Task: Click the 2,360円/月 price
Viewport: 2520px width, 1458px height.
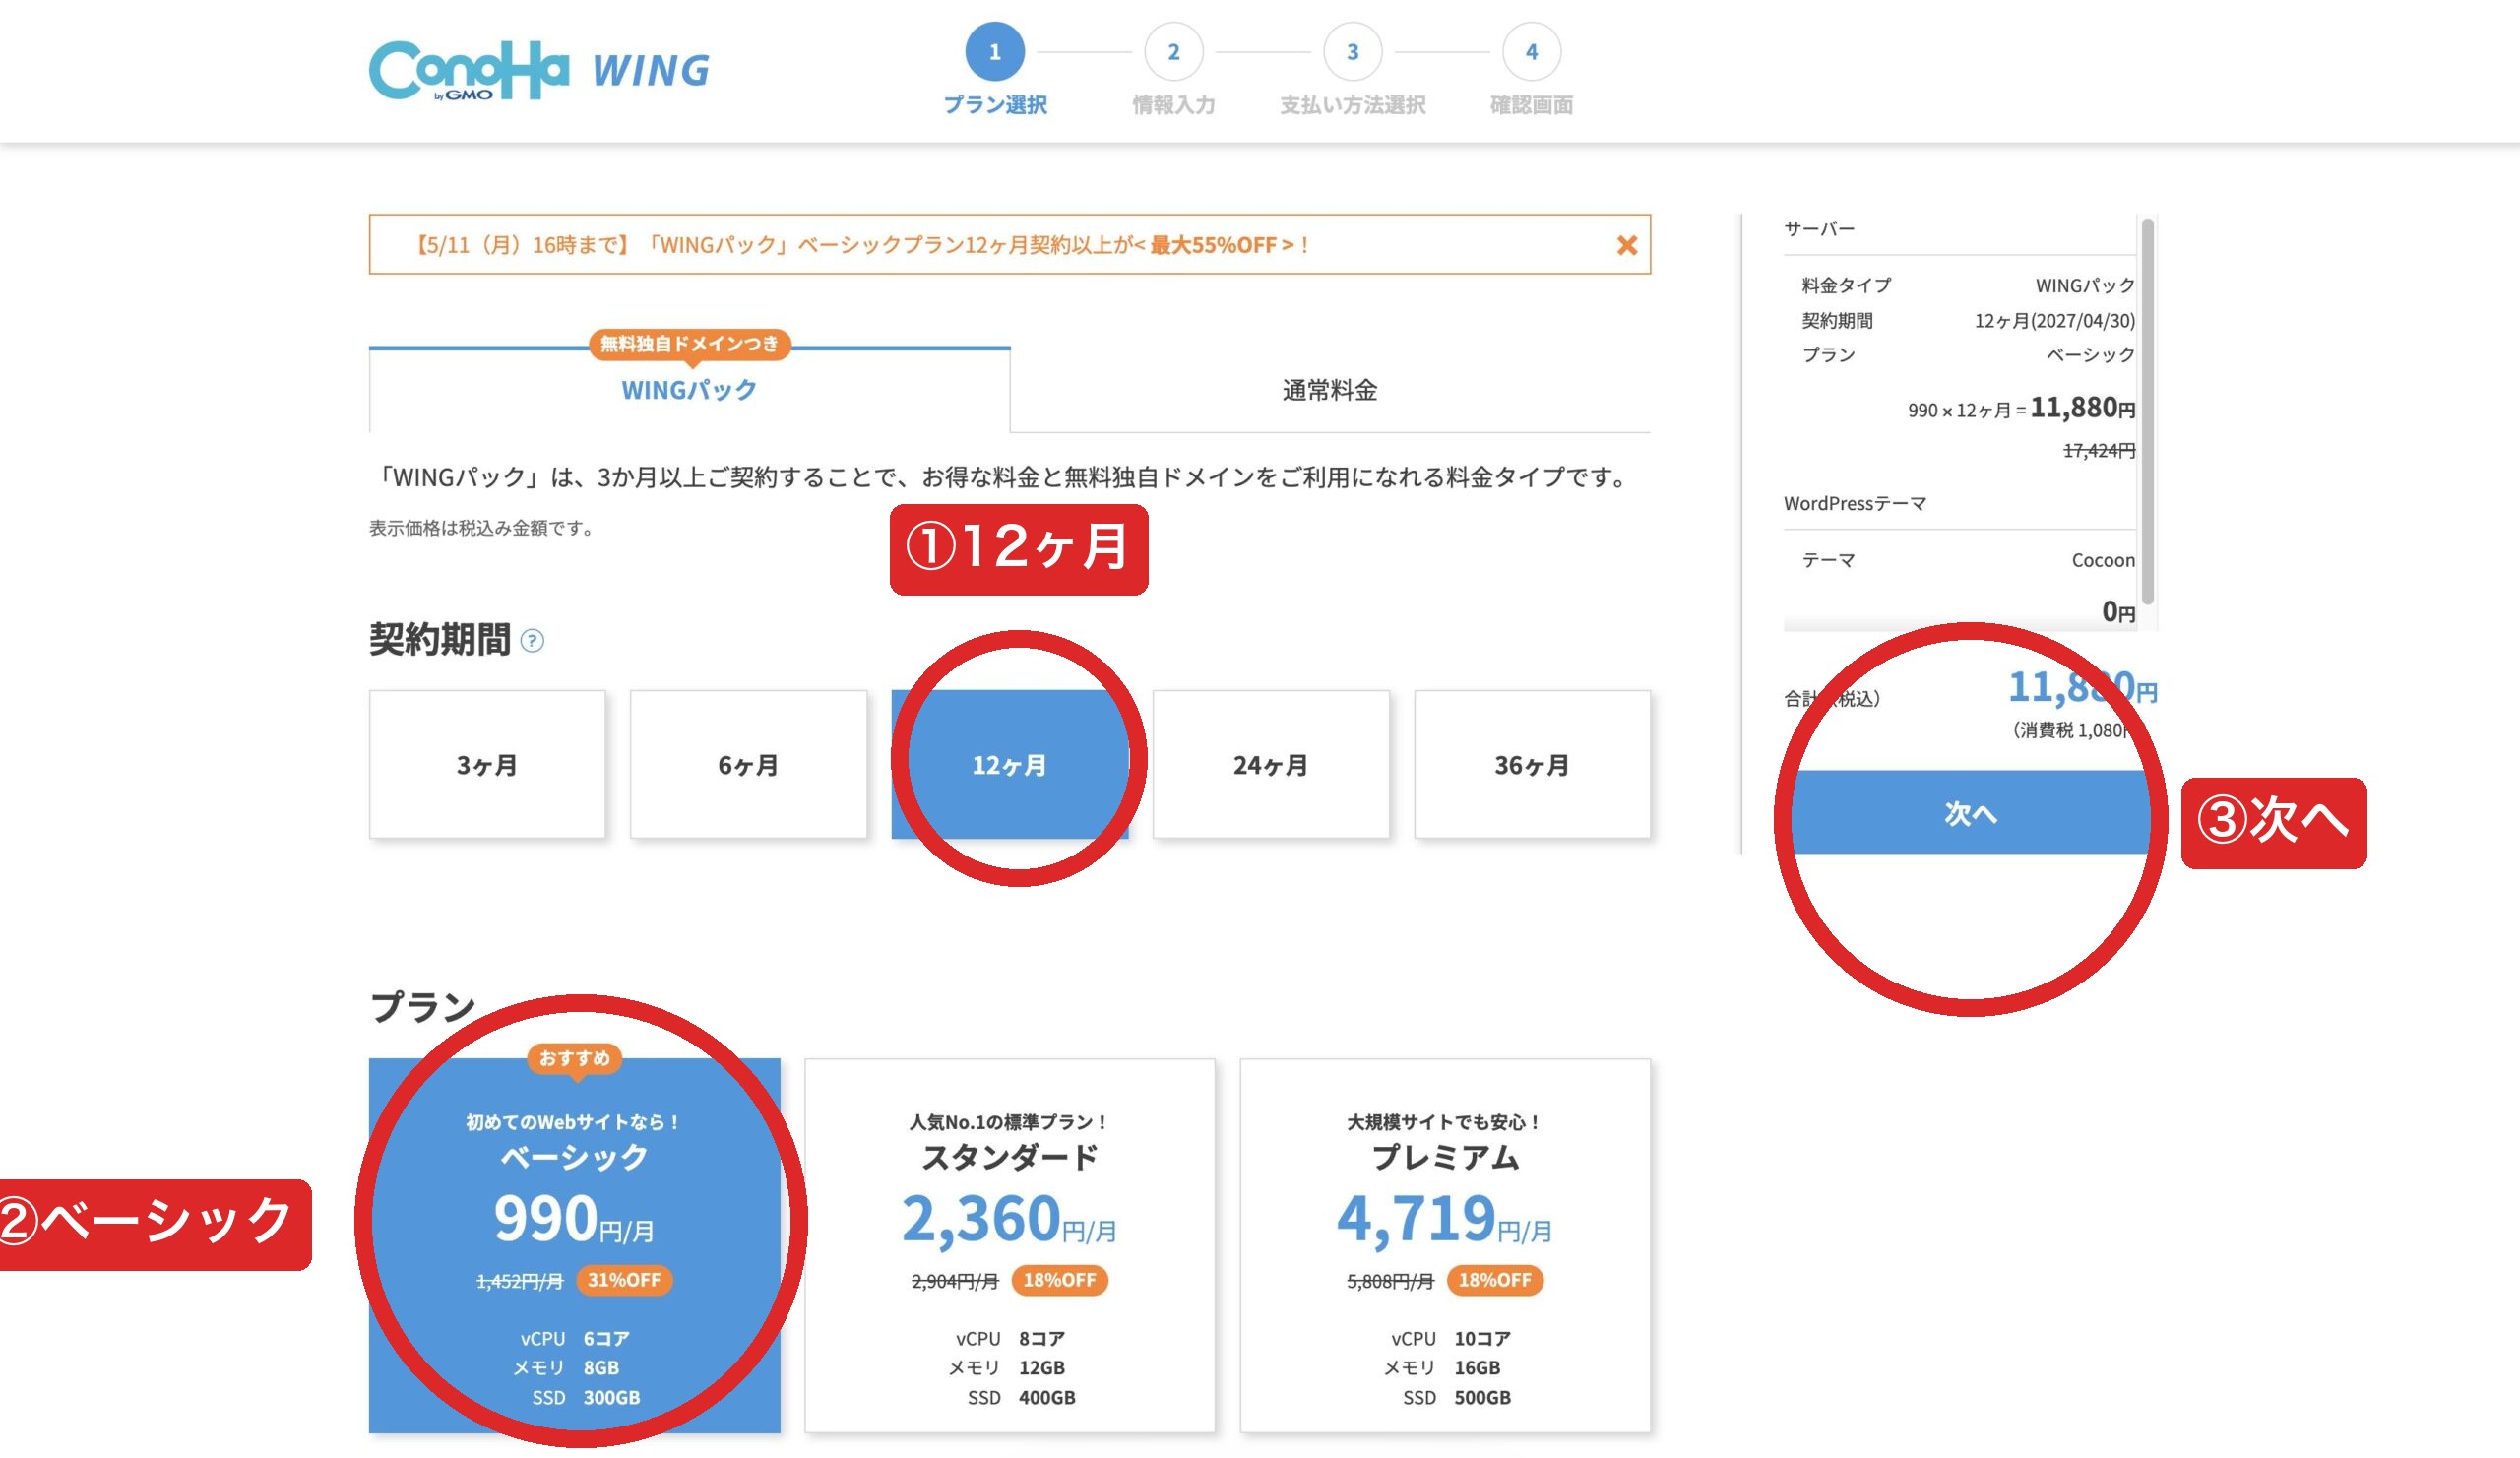Action: pyautogui.click(x=1009, y=1220)
